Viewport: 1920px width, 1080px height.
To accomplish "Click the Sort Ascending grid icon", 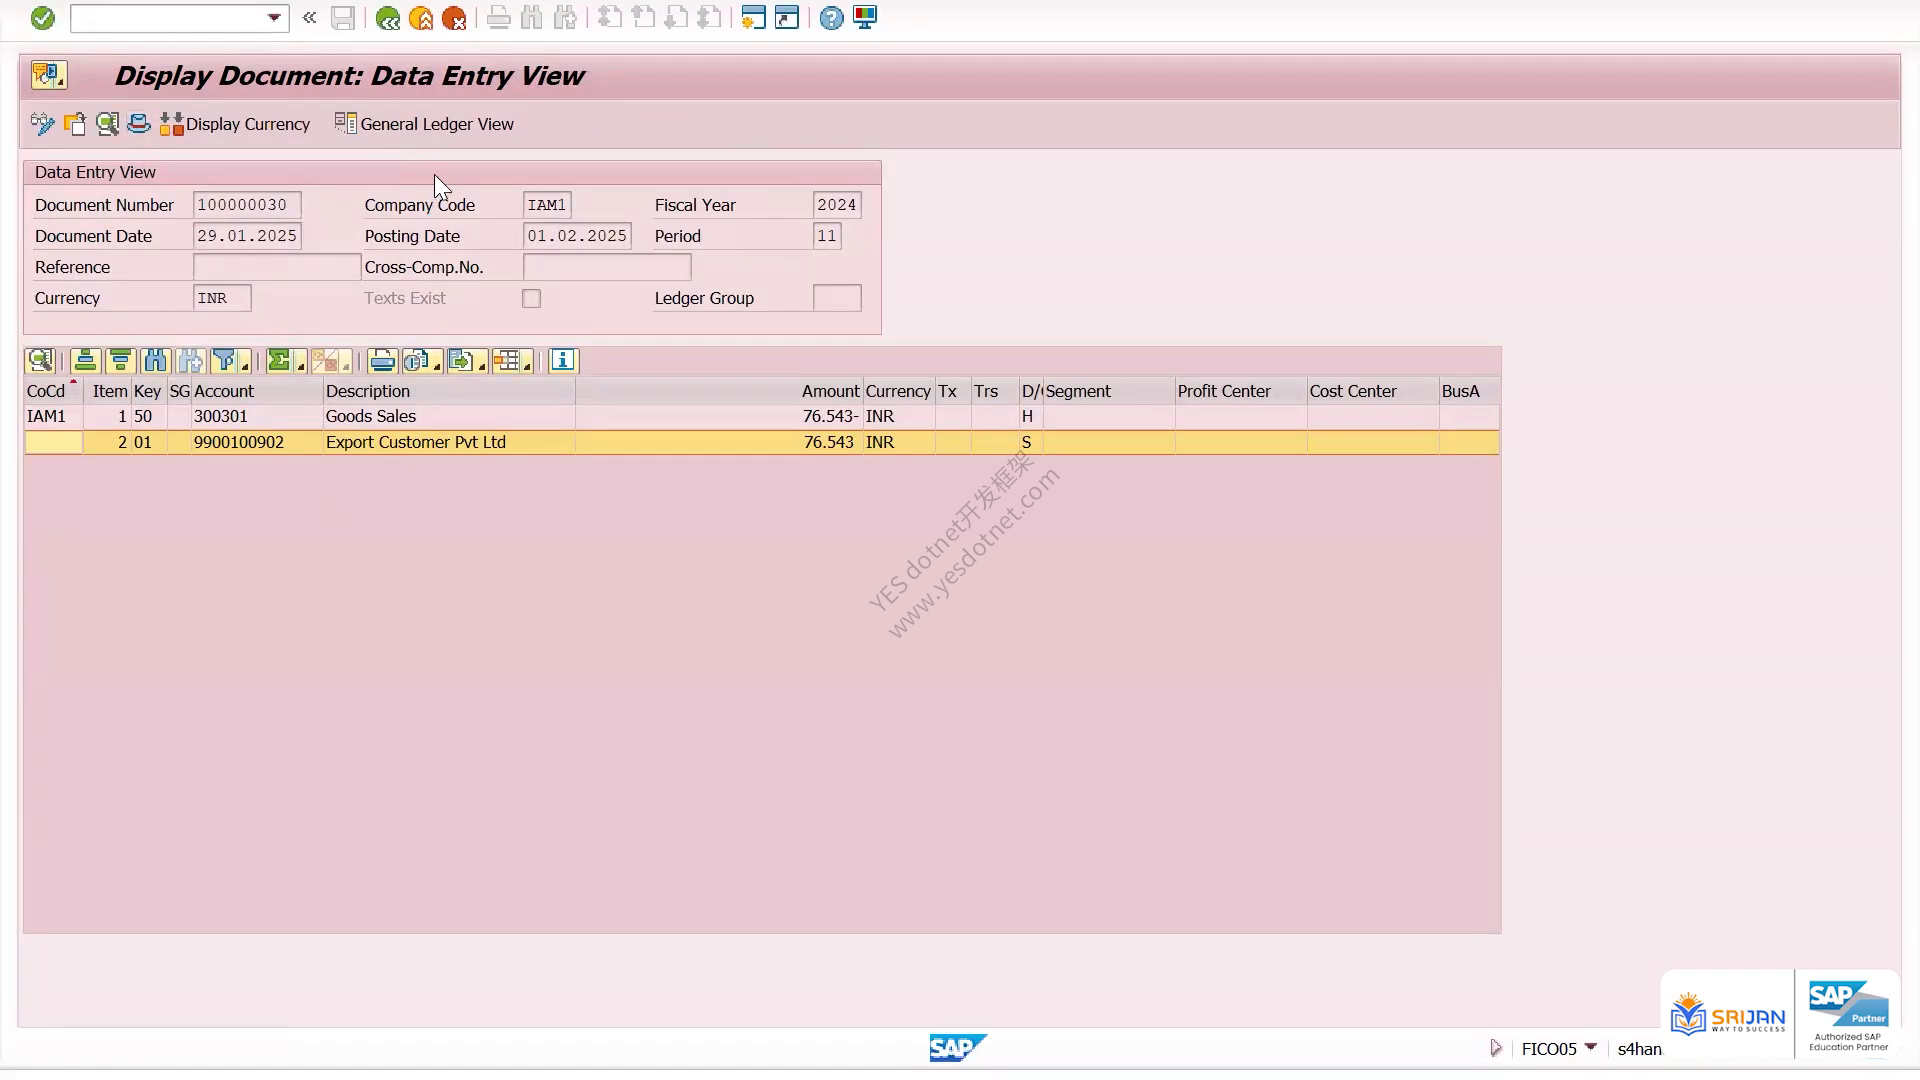I will click(x=86, y=361).
